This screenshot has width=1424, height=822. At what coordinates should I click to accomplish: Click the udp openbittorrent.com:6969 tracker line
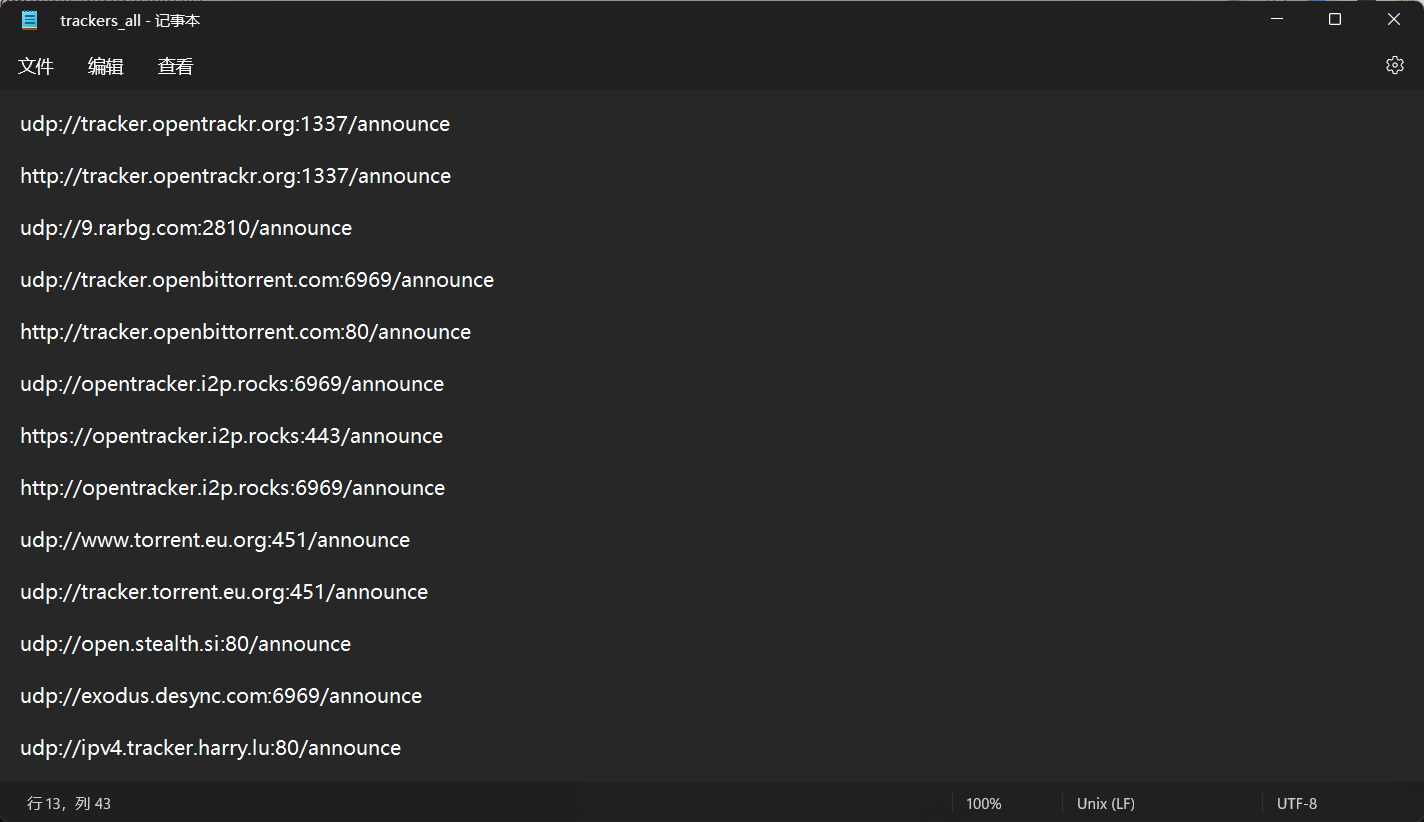pos(257,280)
